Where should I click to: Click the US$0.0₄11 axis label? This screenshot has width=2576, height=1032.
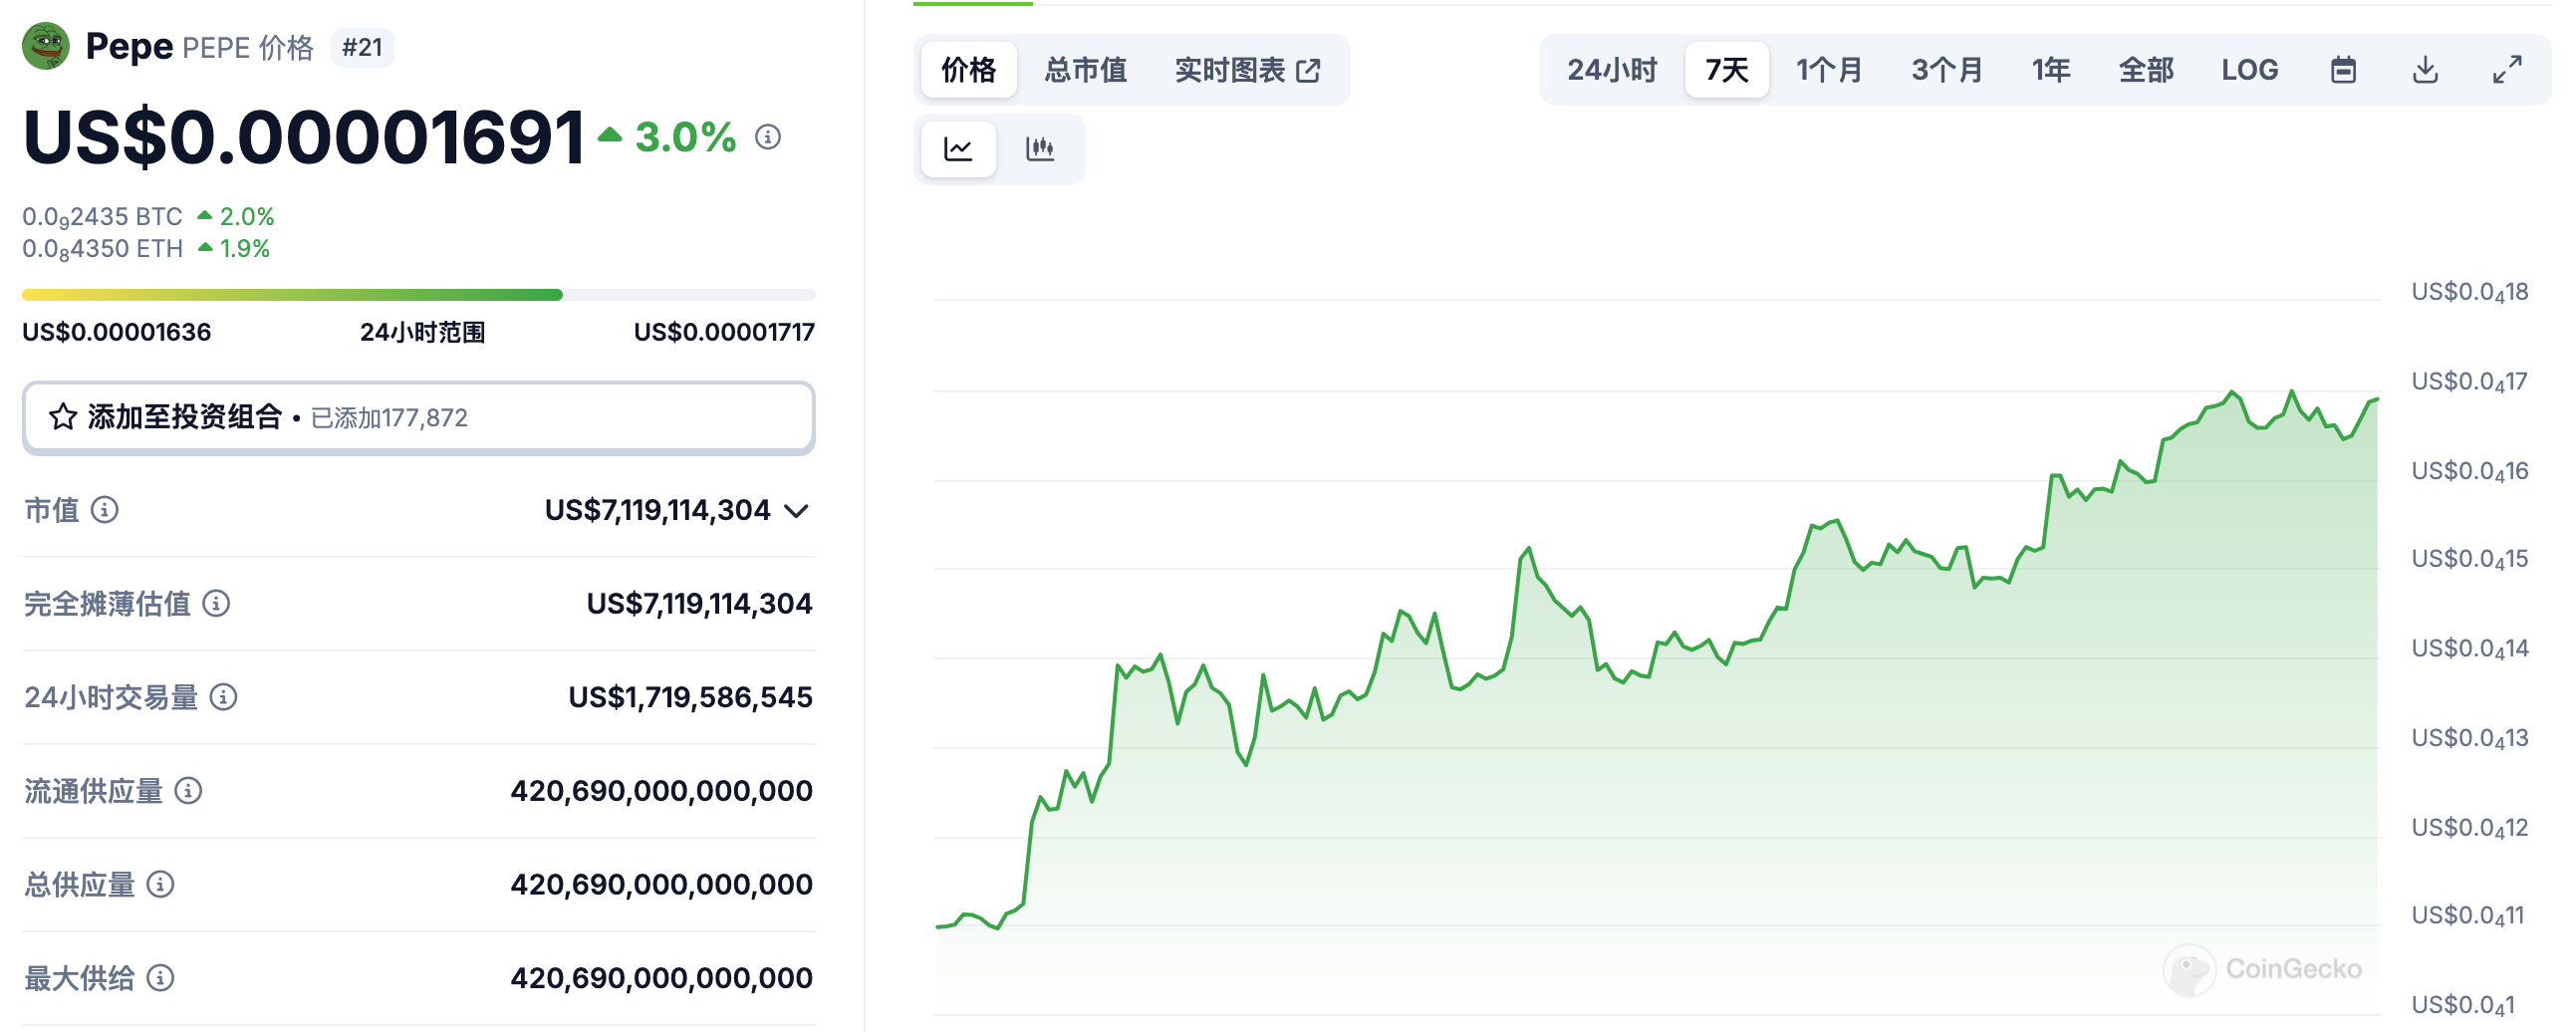tap(2468, 915)
